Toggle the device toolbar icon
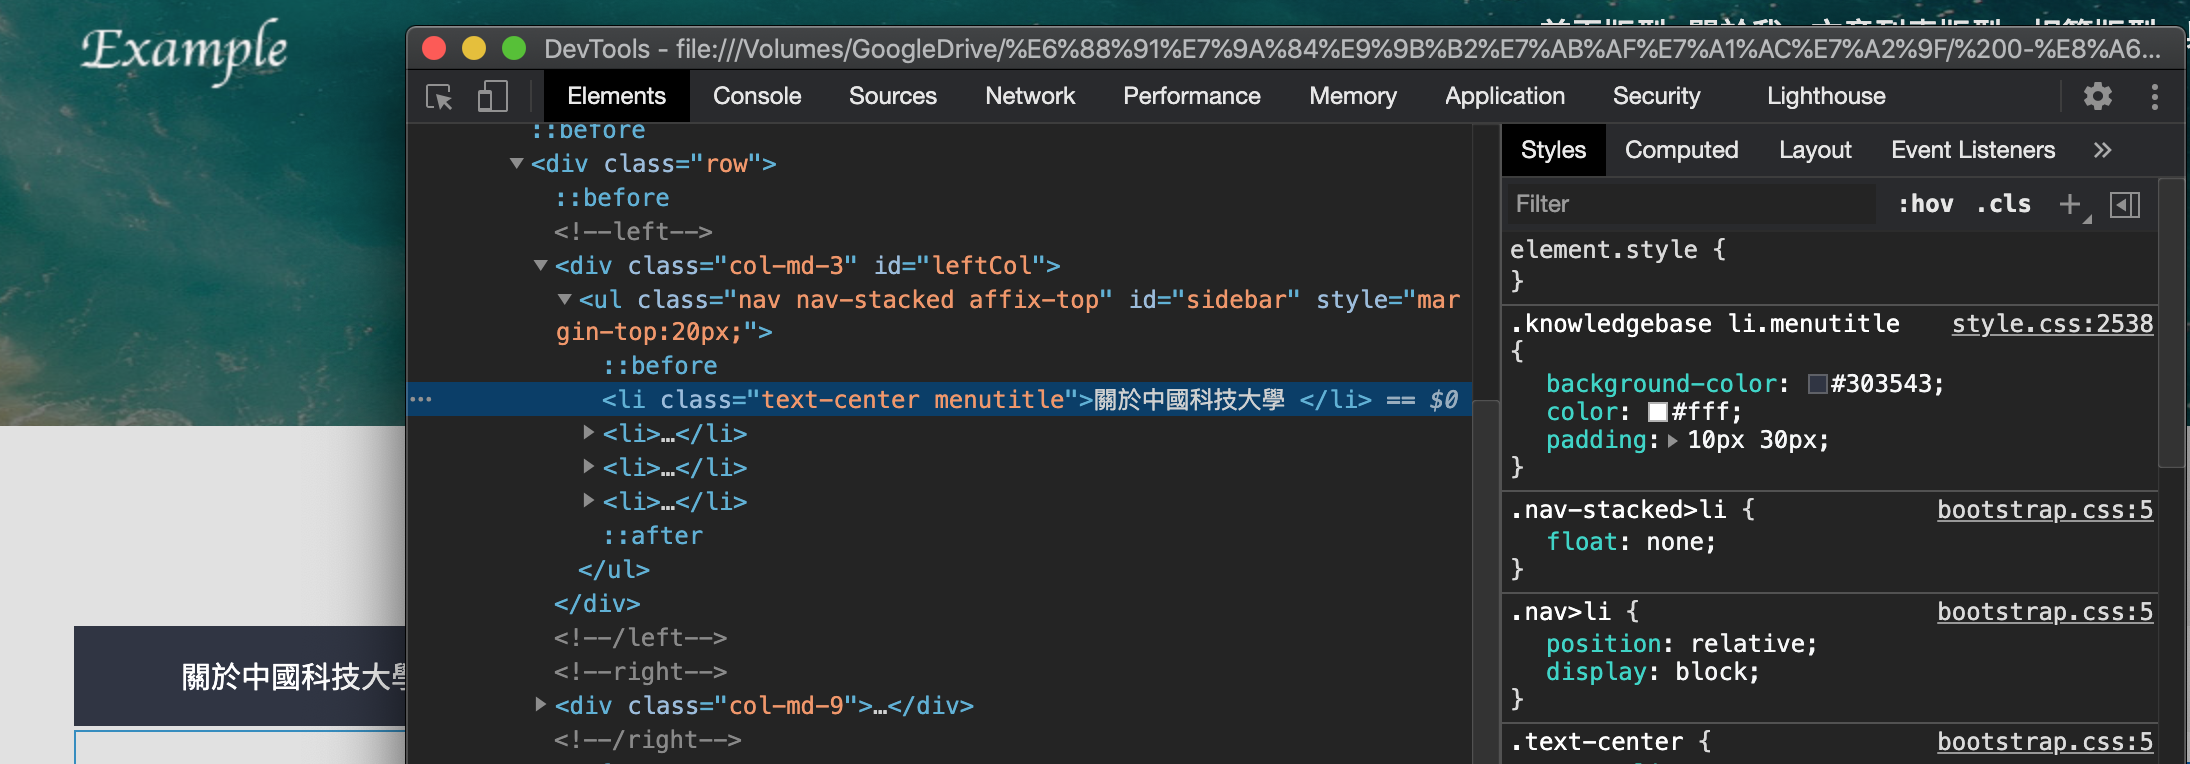 (492, 97)
